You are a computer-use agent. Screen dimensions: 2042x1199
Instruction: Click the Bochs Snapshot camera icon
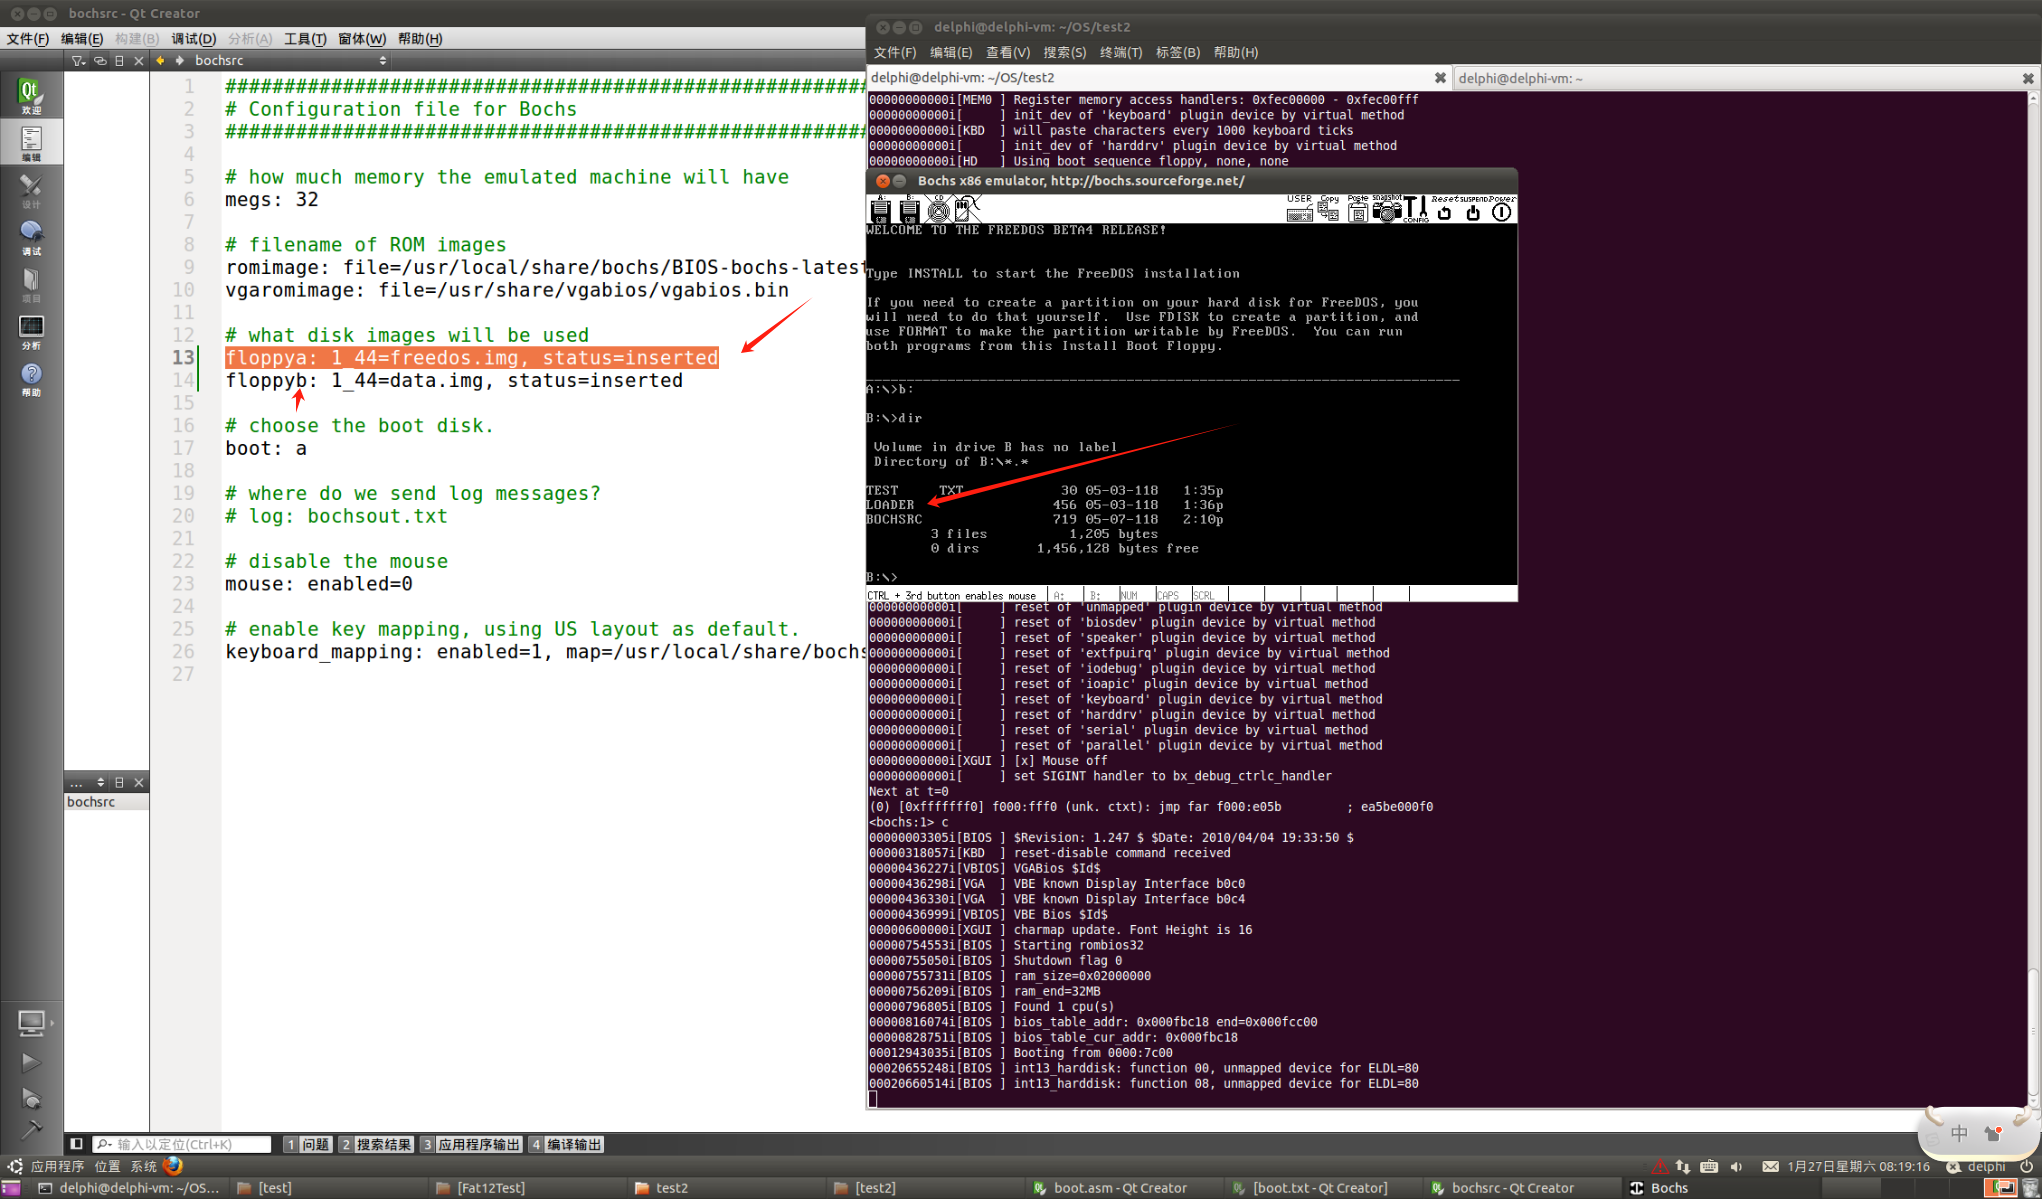point(1387,210)
